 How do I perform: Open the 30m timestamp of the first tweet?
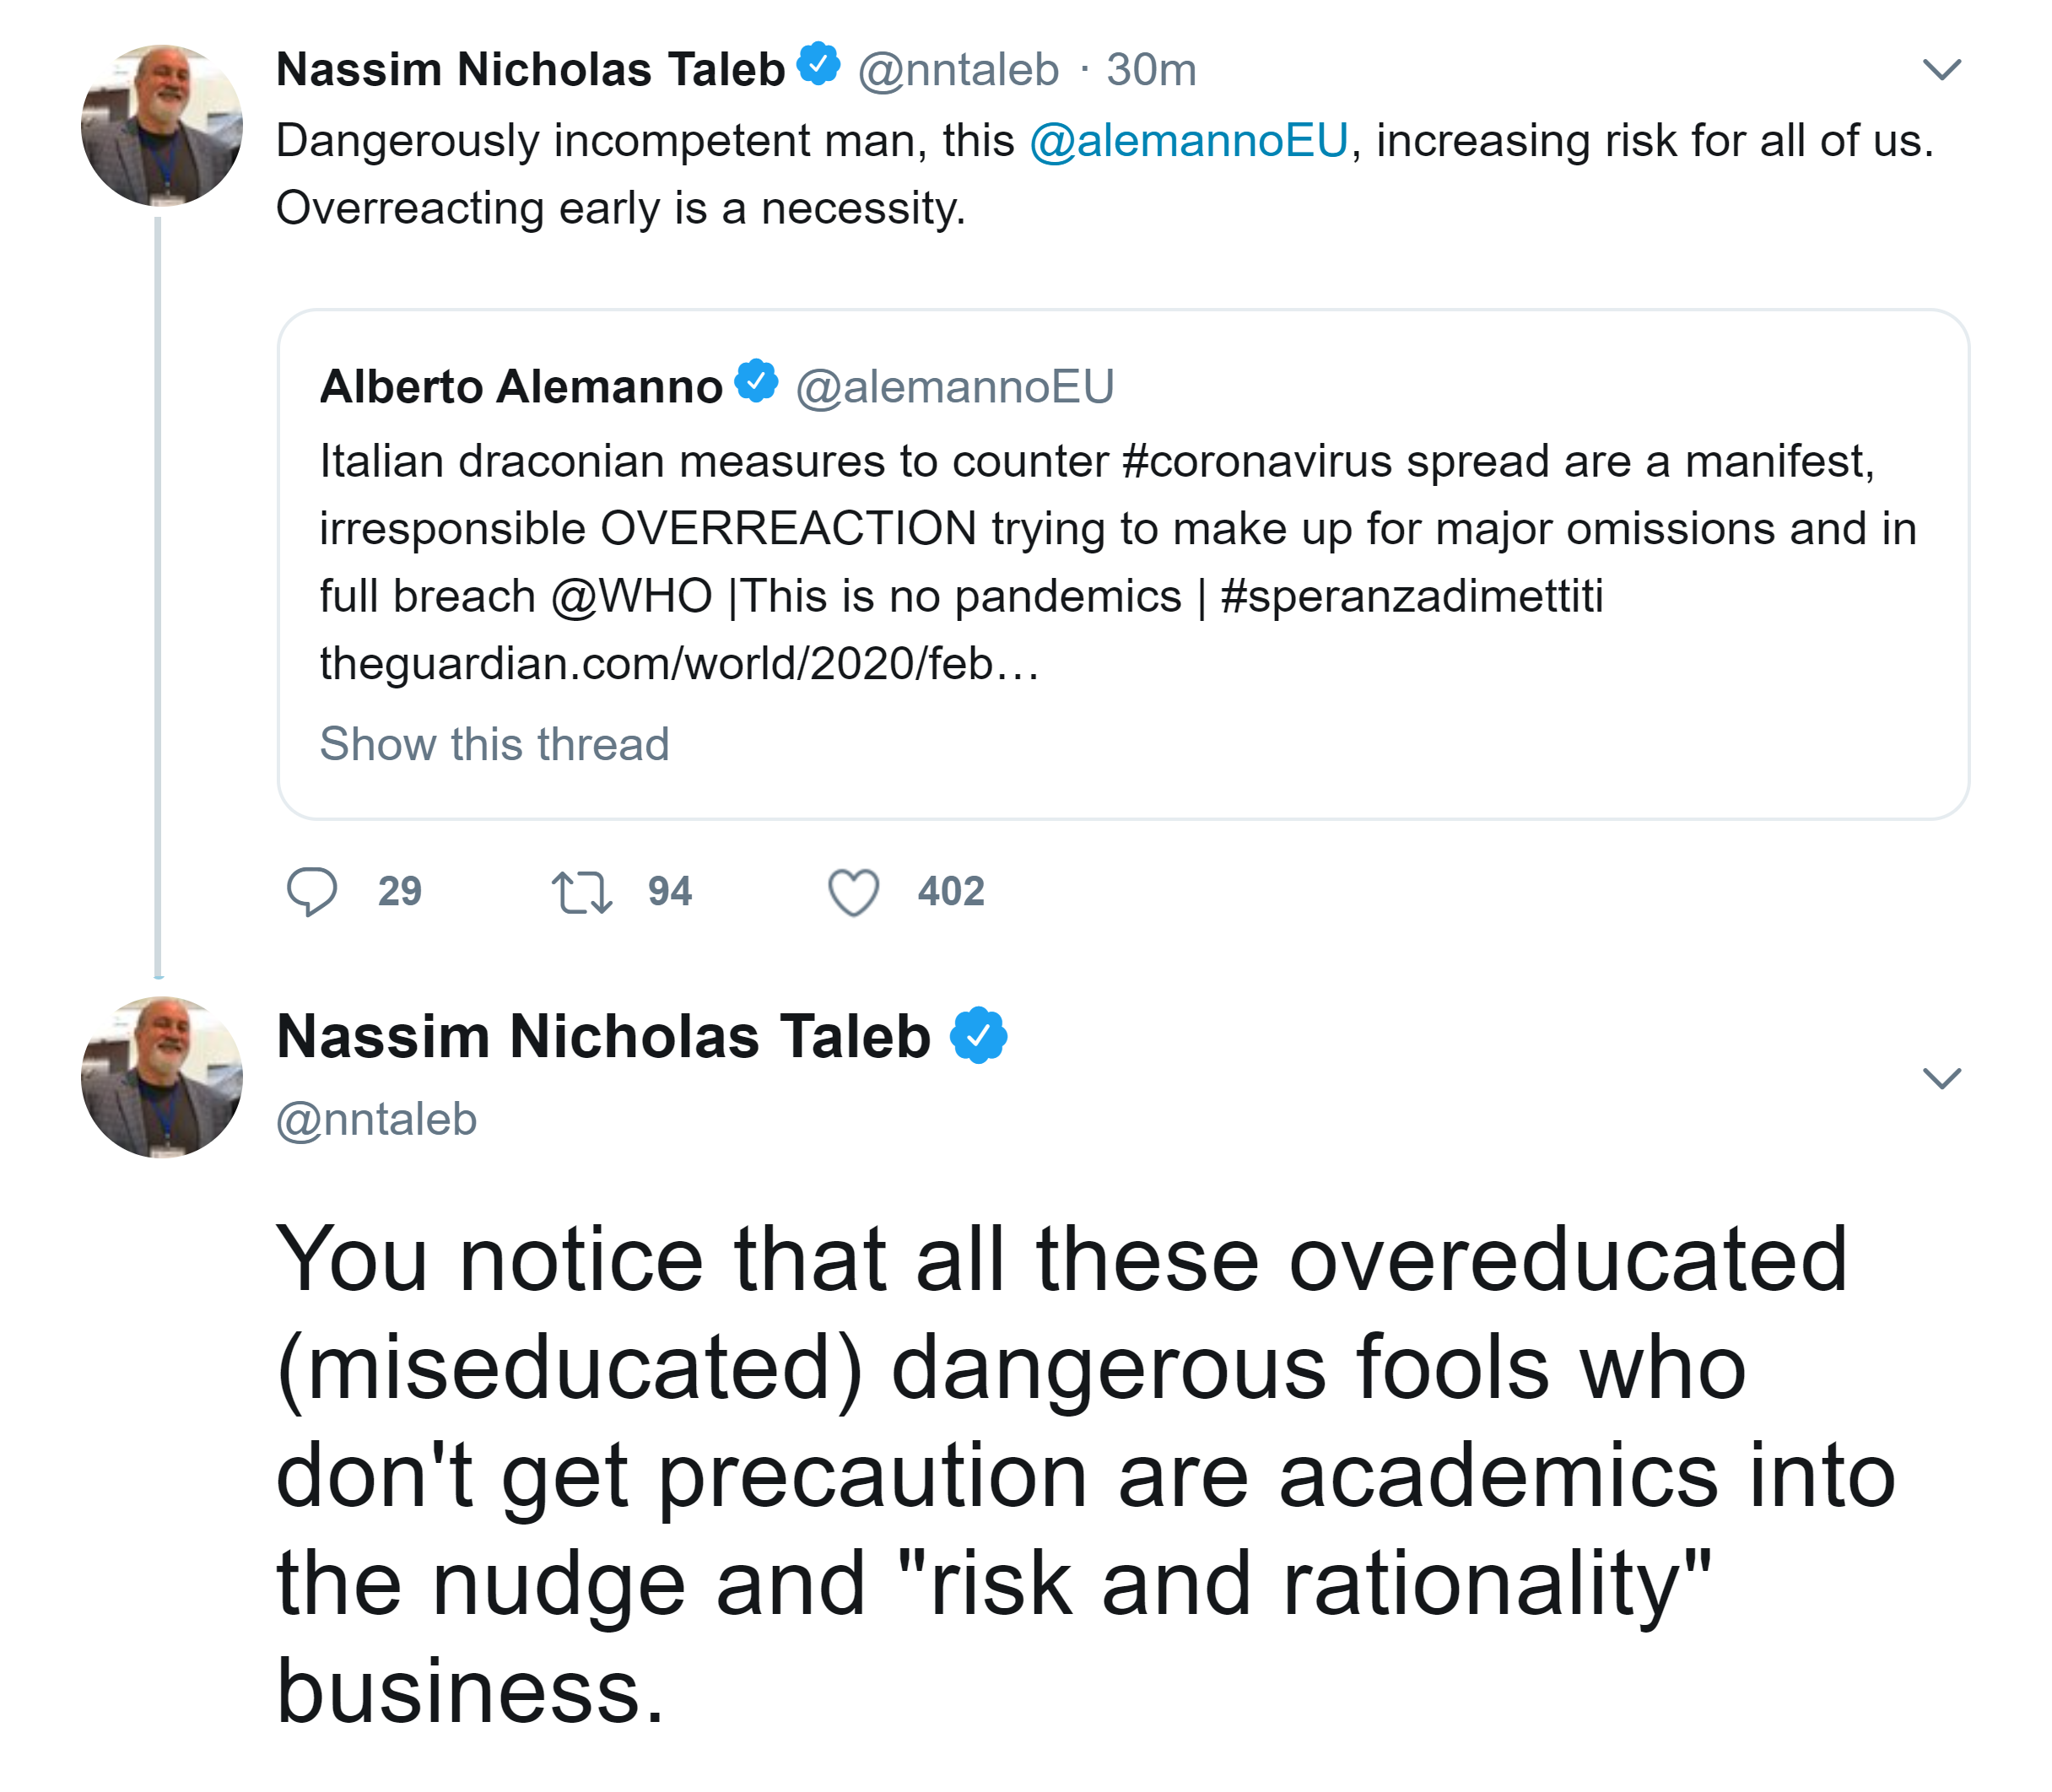1151,70
